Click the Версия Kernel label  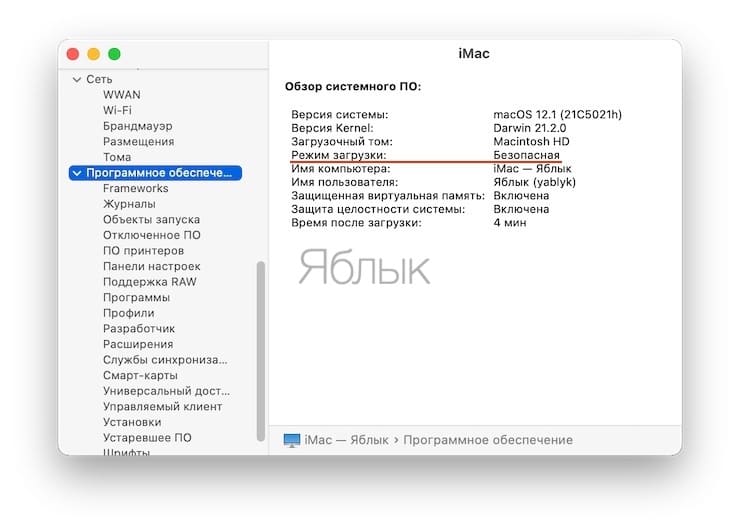pos(332,128)
